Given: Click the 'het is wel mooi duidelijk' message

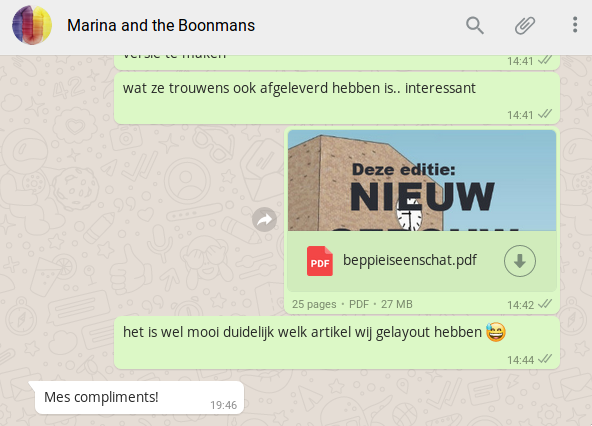Looking at the screenshot, I should point(337,343).
